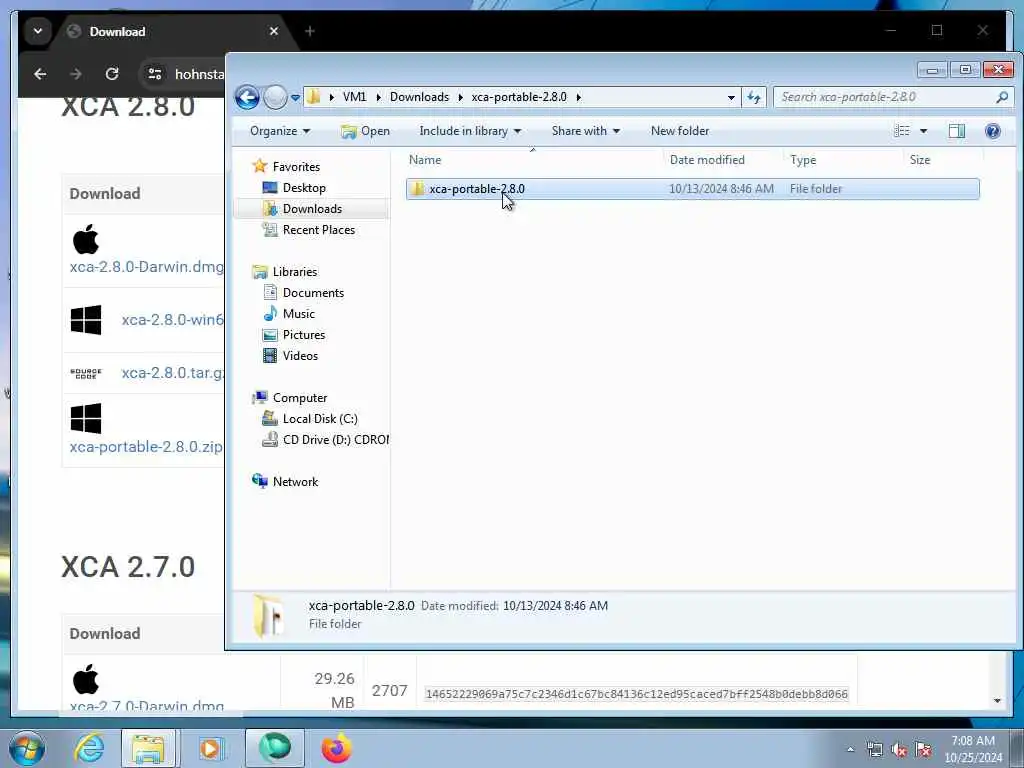Click xca-2.7.0-Darwin.dmg link in browser
The image size is (1024, 768).
(146, 706)
